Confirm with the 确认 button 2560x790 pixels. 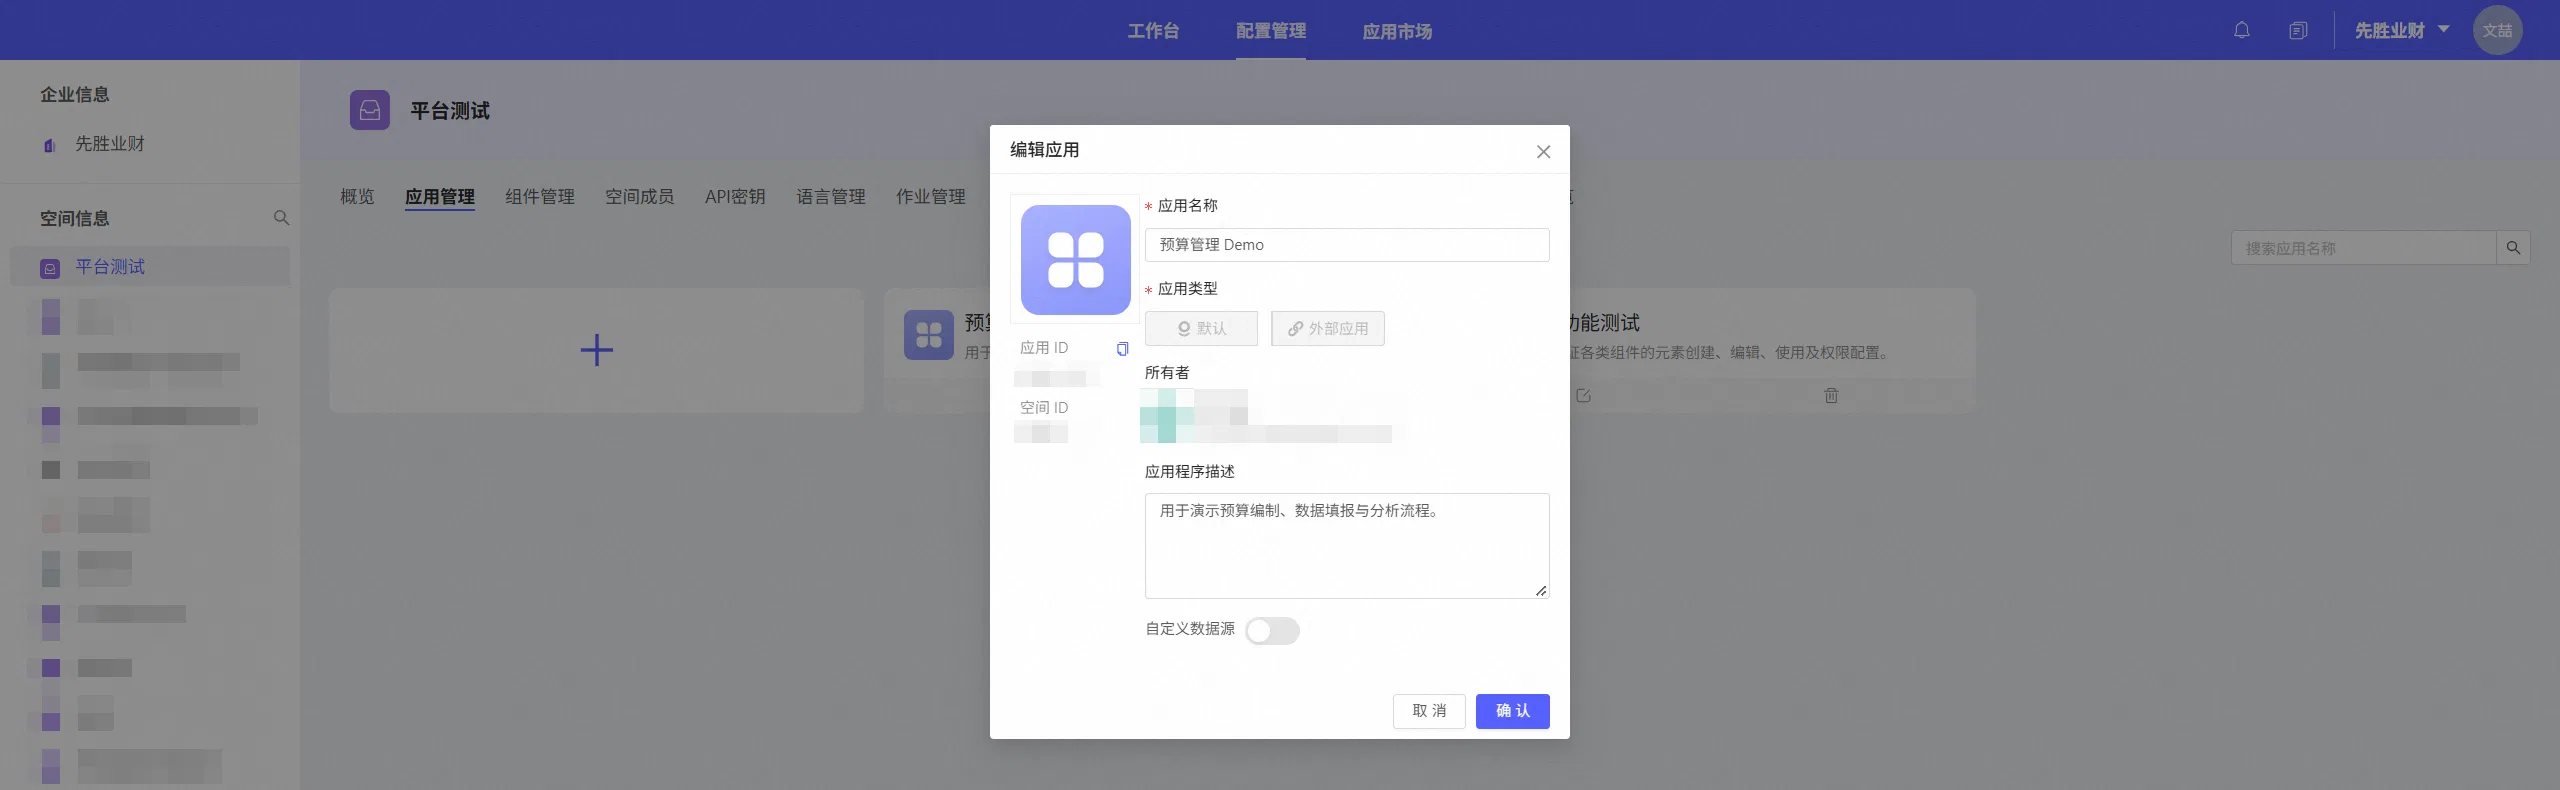(1512, 711)
